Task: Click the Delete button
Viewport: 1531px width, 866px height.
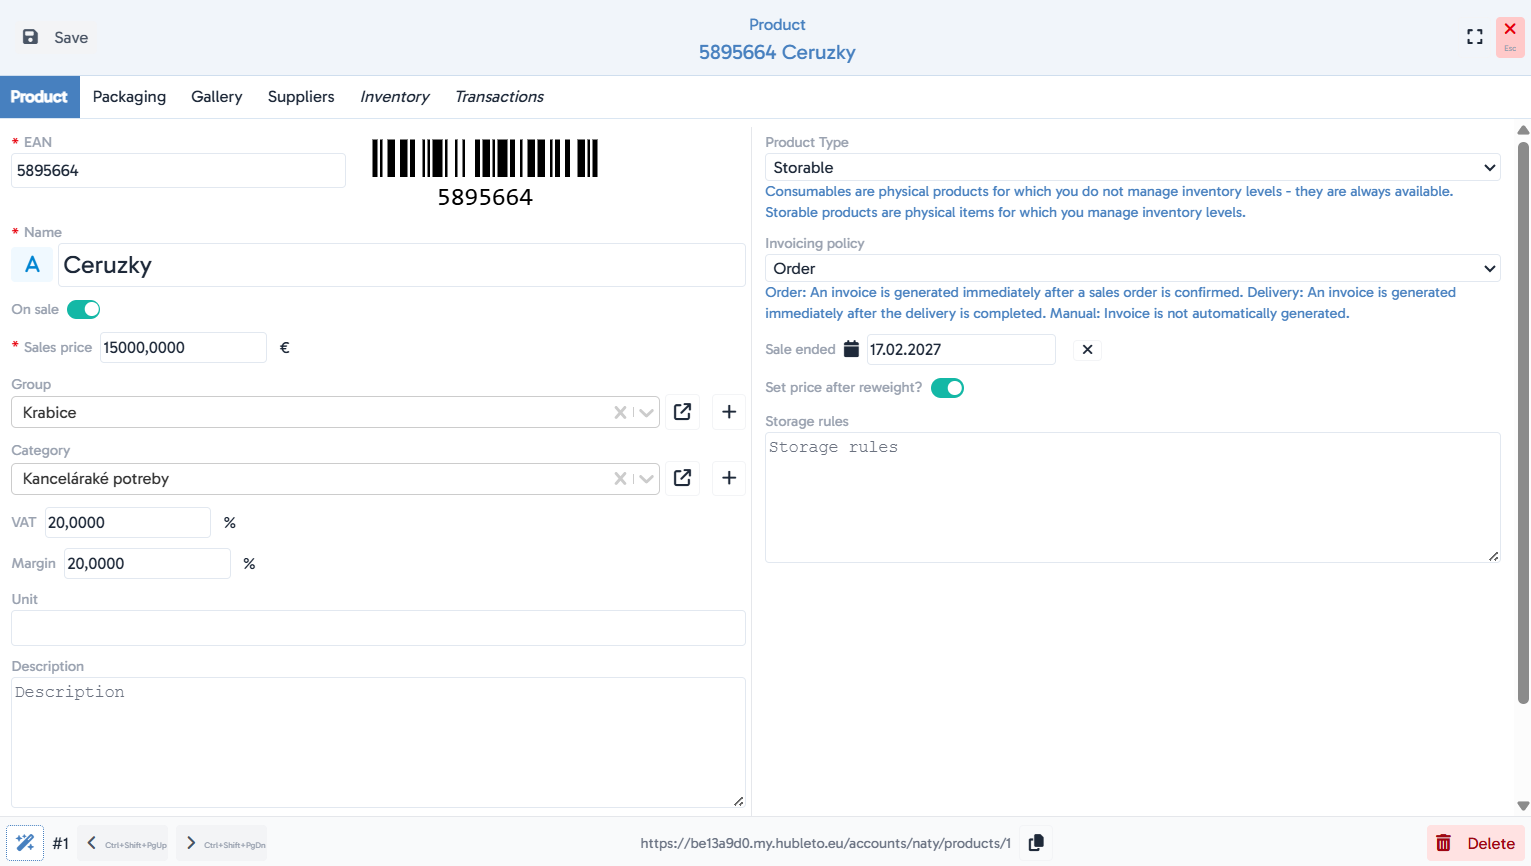Action: pos(1476,843)
